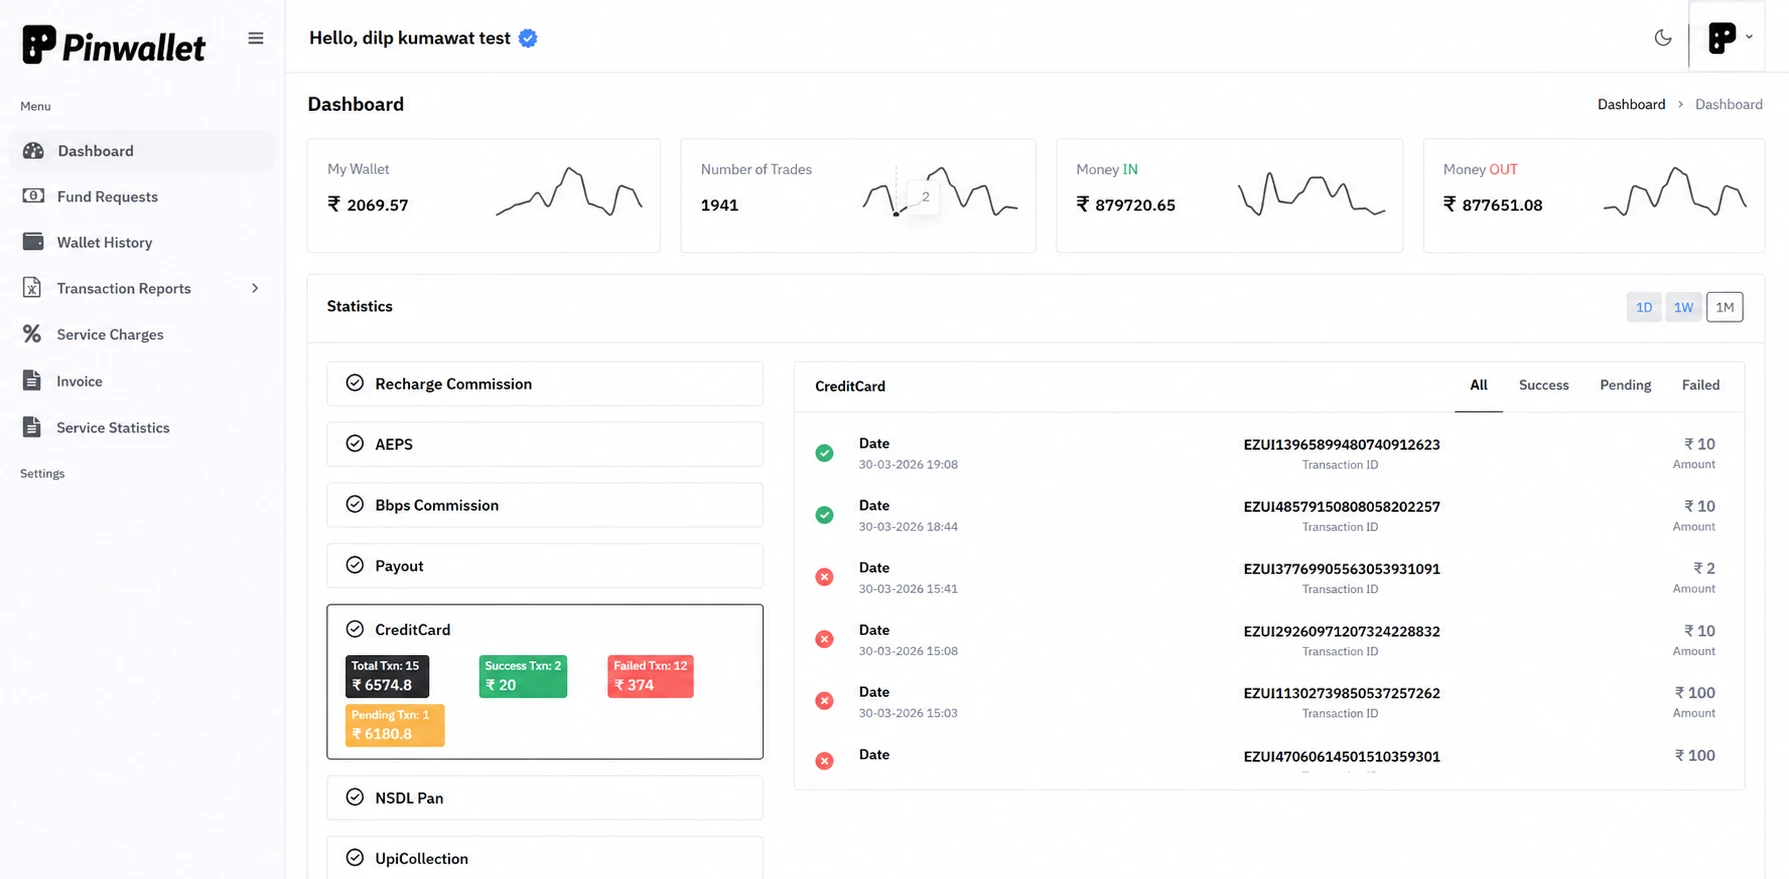Screen dimensions: 1789x879
Task: Expand the Recharge Commission section
Action: [x=544, y=384]
